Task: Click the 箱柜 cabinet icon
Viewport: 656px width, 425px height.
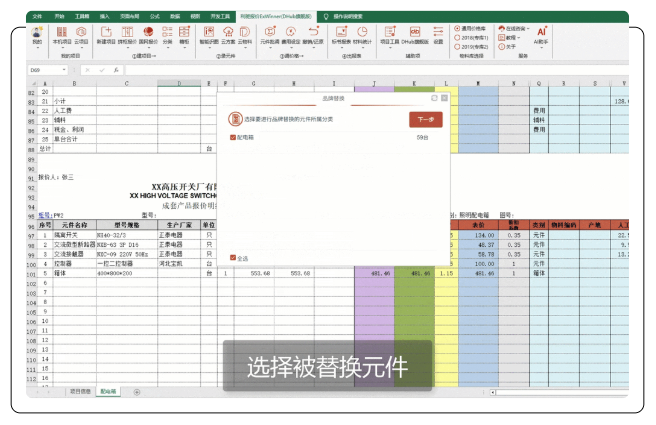Action: point(184,32)
